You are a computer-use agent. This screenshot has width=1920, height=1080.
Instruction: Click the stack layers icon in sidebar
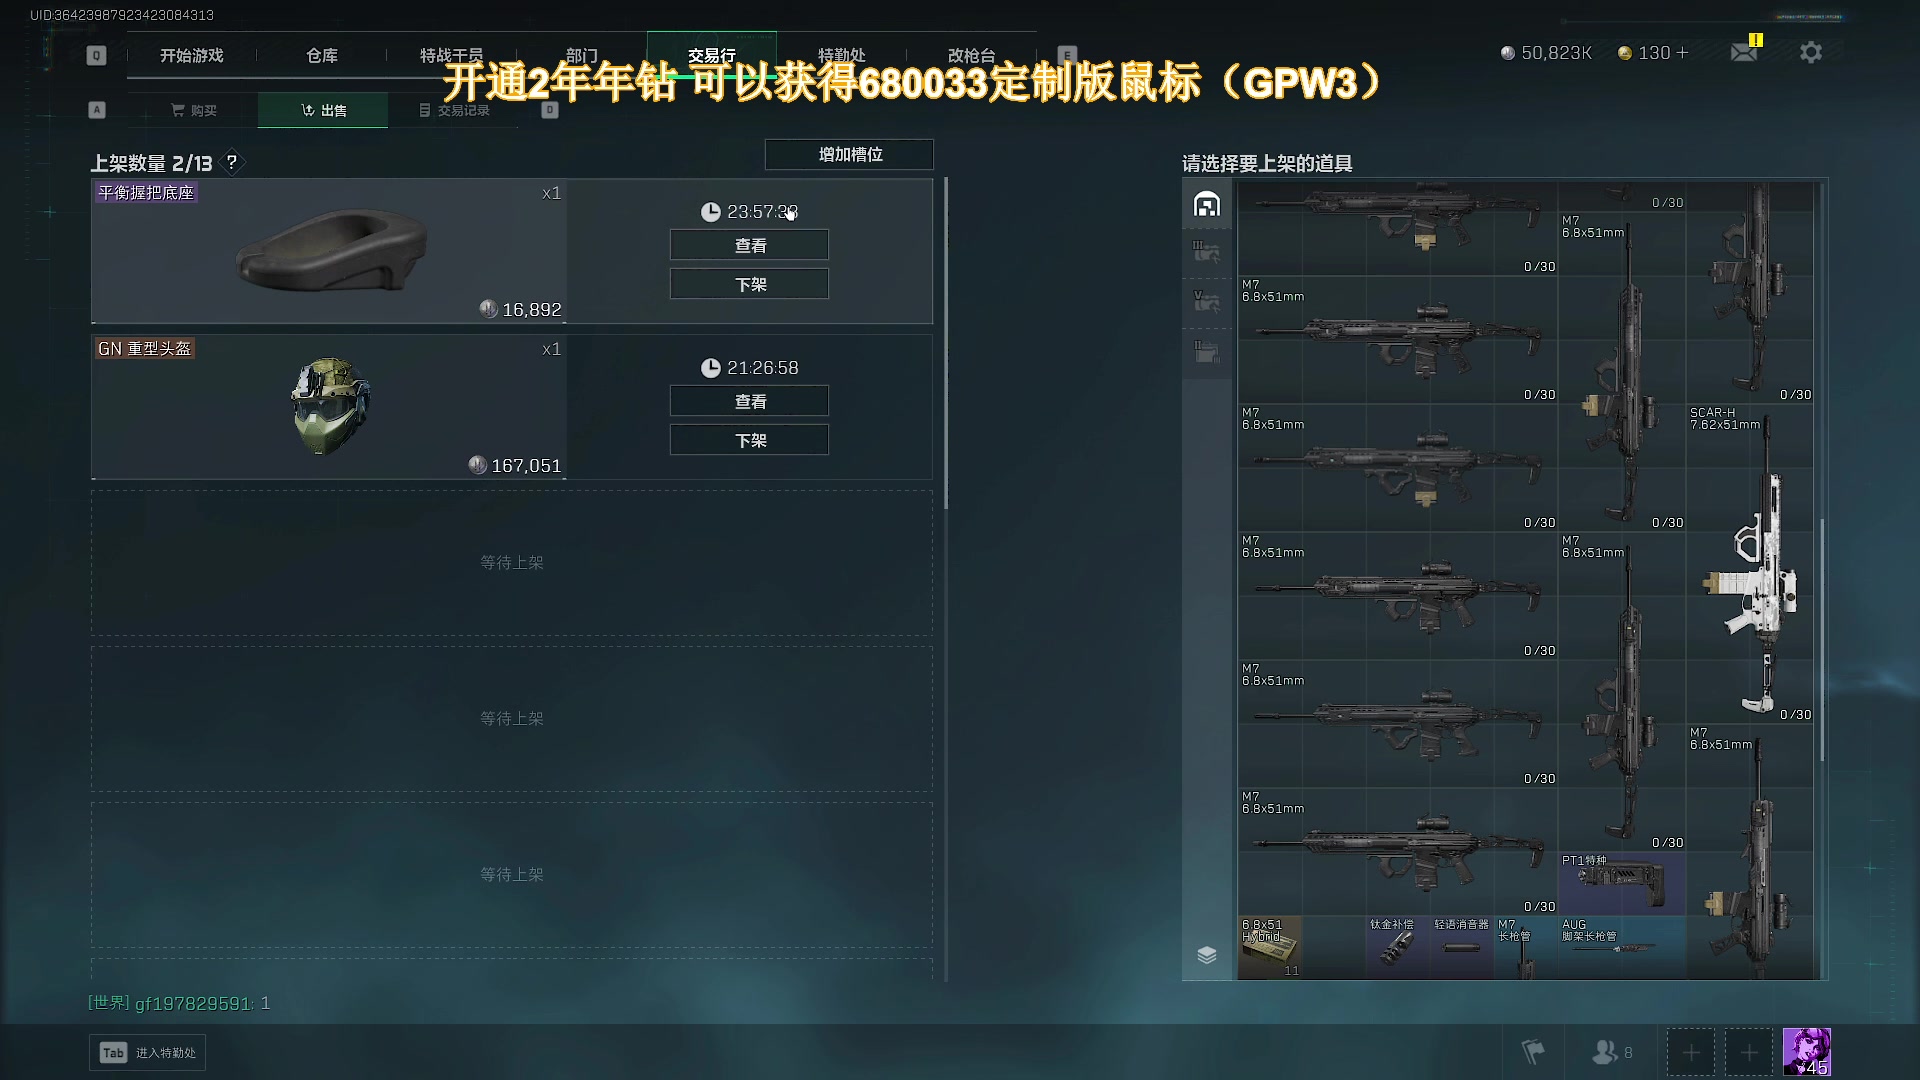click(1207, 955)
